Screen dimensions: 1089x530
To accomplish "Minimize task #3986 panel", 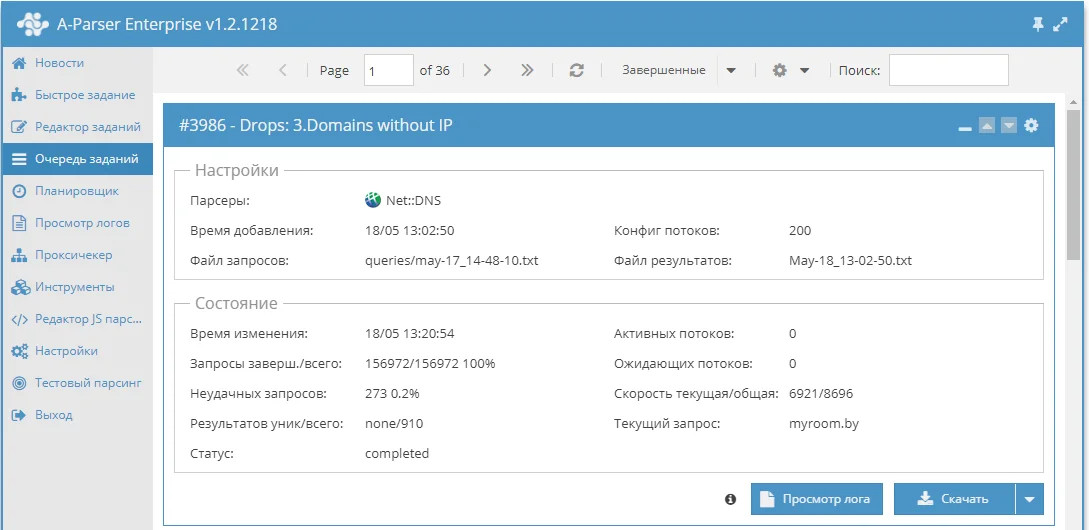I will [x=965, y=126].
